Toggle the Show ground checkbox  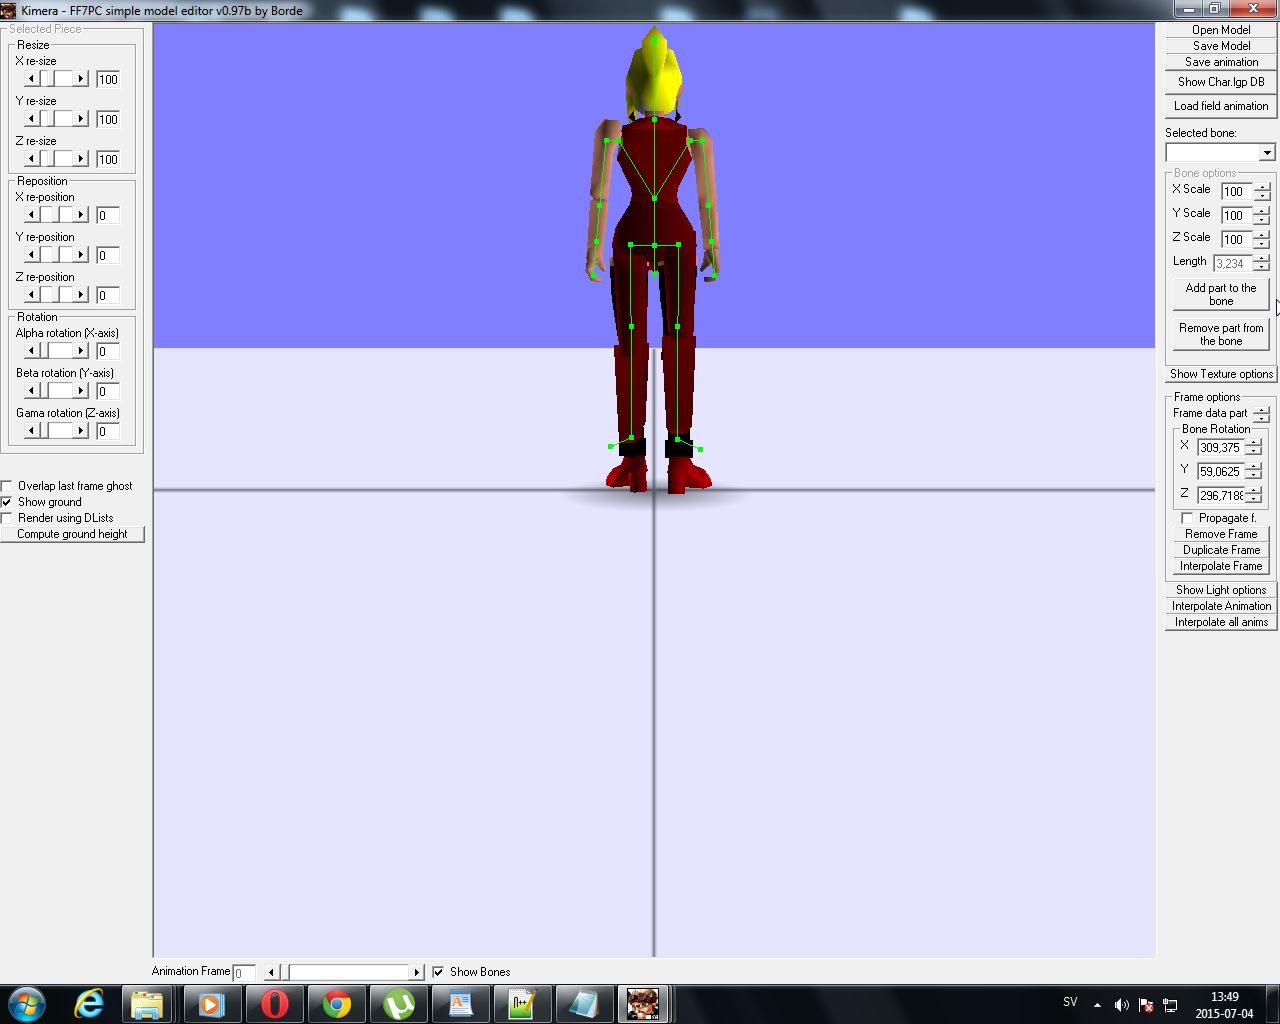click(x=7, y=502)
